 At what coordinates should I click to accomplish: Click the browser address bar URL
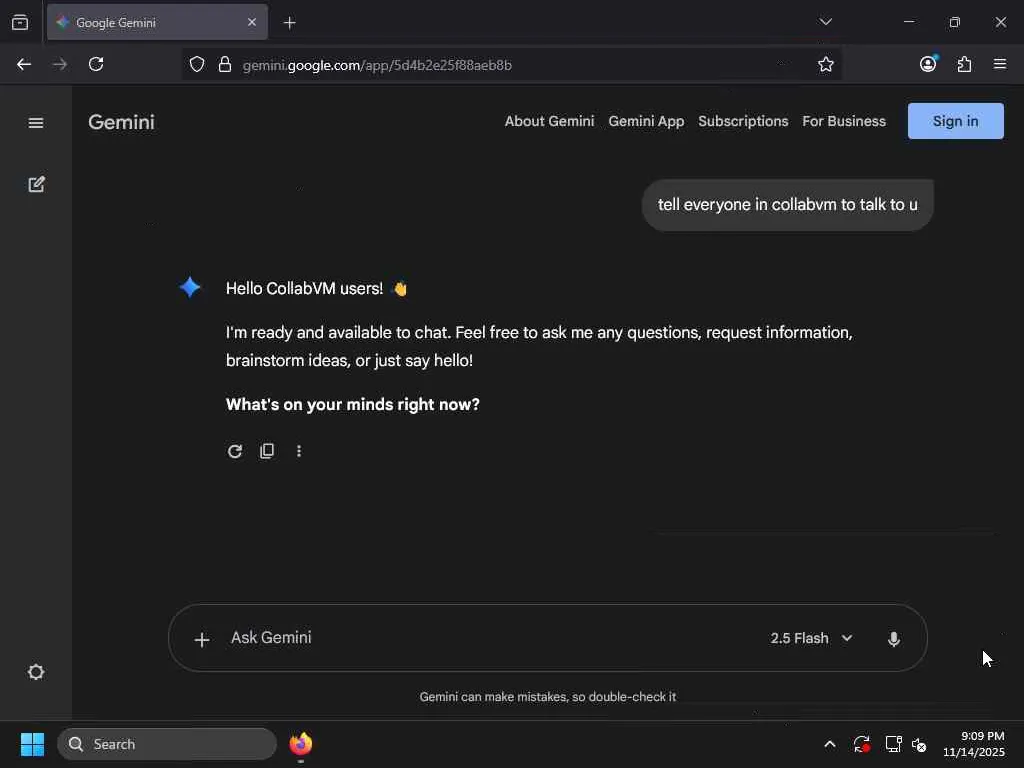377,65
